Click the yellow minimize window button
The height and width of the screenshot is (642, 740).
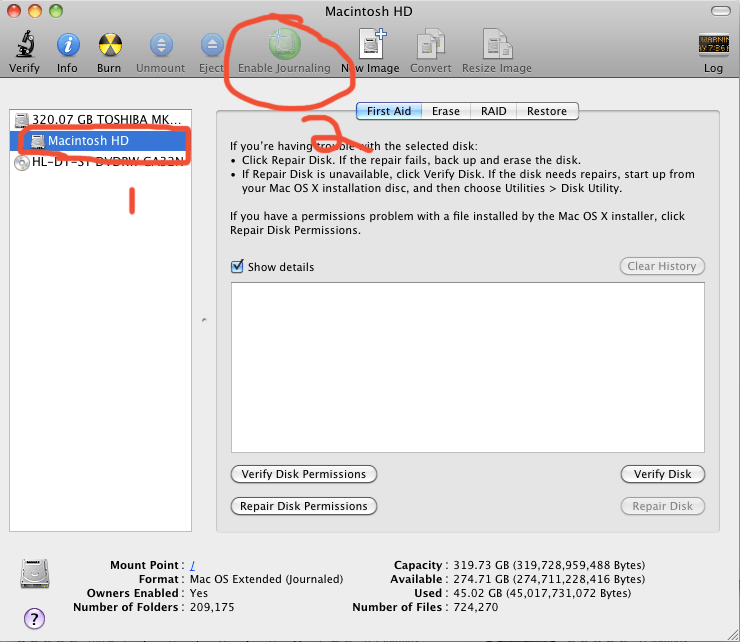pyautogui.click(x=35, y=11)
